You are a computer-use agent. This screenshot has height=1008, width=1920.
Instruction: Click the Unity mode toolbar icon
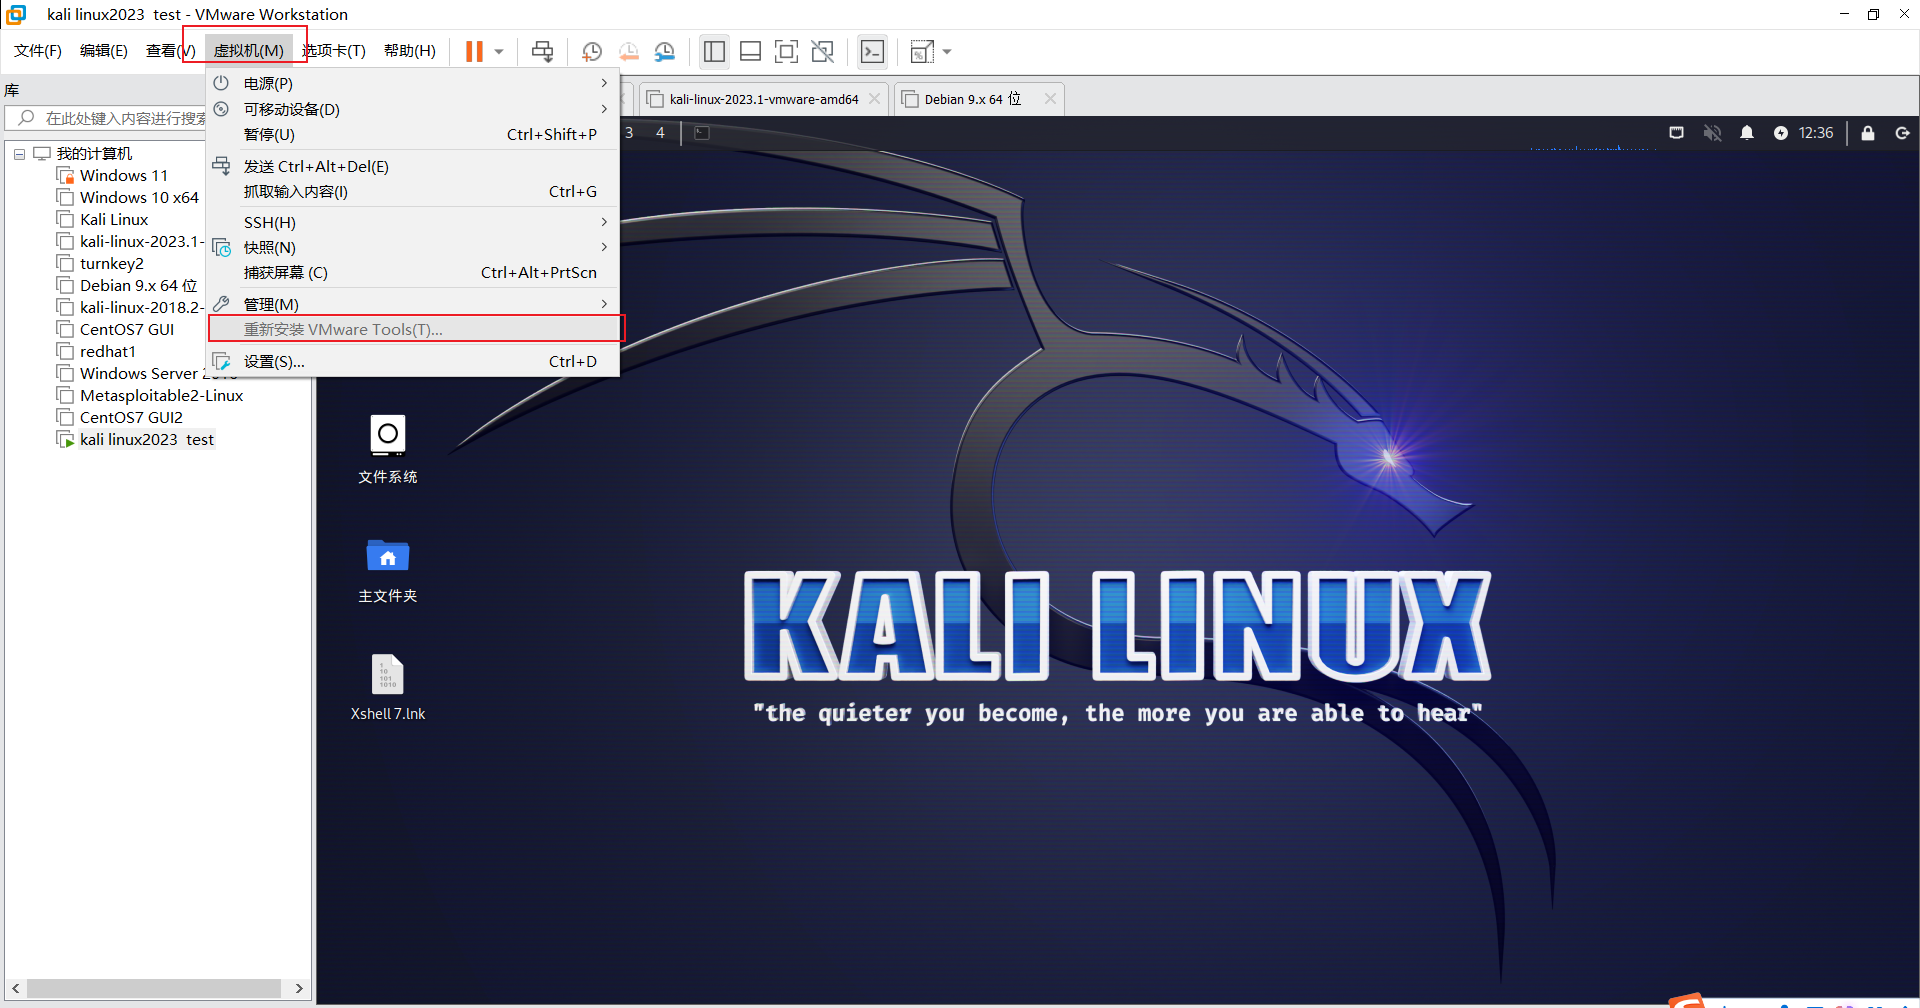[823, 51]
